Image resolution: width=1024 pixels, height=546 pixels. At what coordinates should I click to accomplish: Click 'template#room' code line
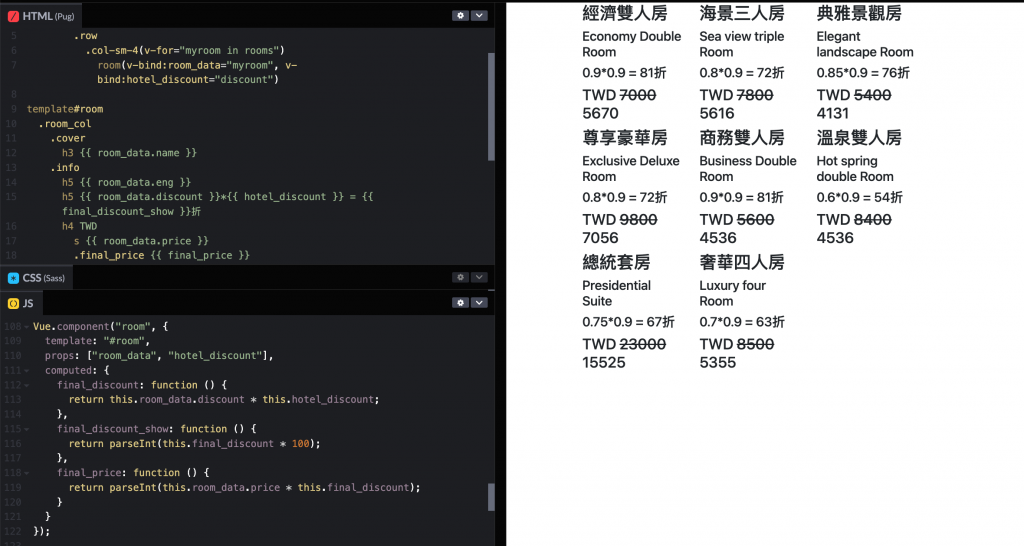point(65,109)
